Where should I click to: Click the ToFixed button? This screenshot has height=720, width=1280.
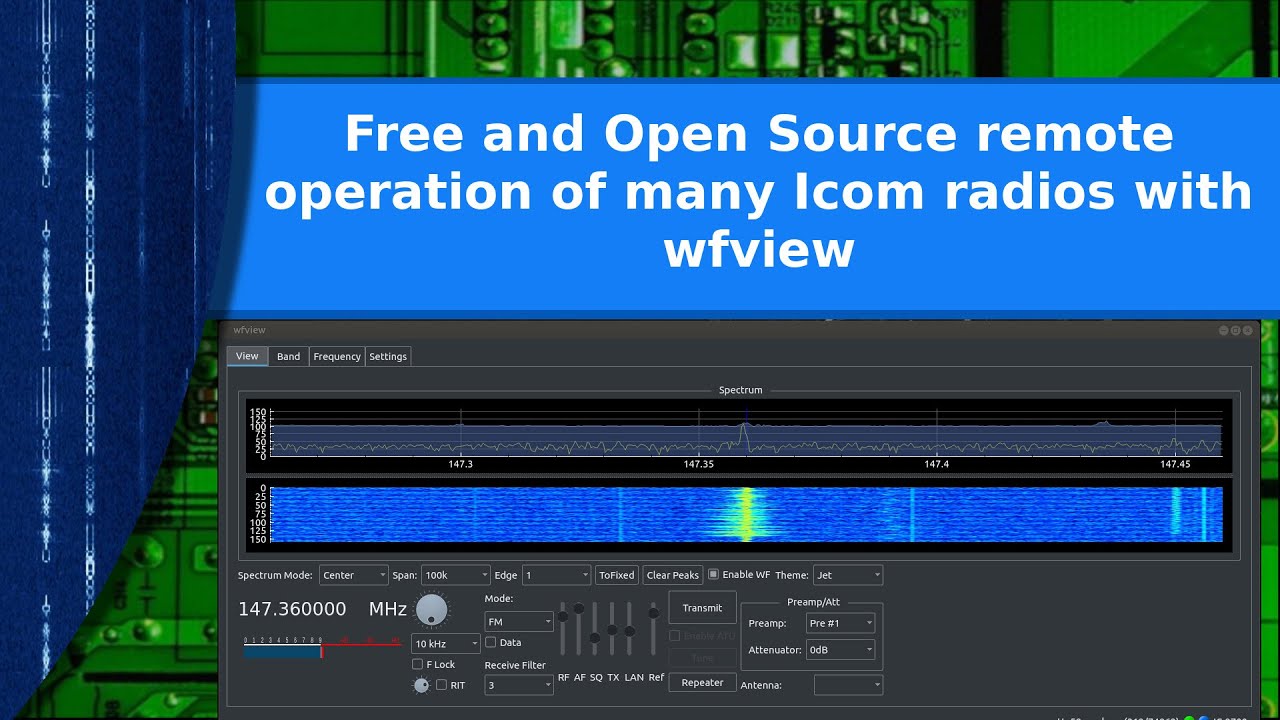616,575
